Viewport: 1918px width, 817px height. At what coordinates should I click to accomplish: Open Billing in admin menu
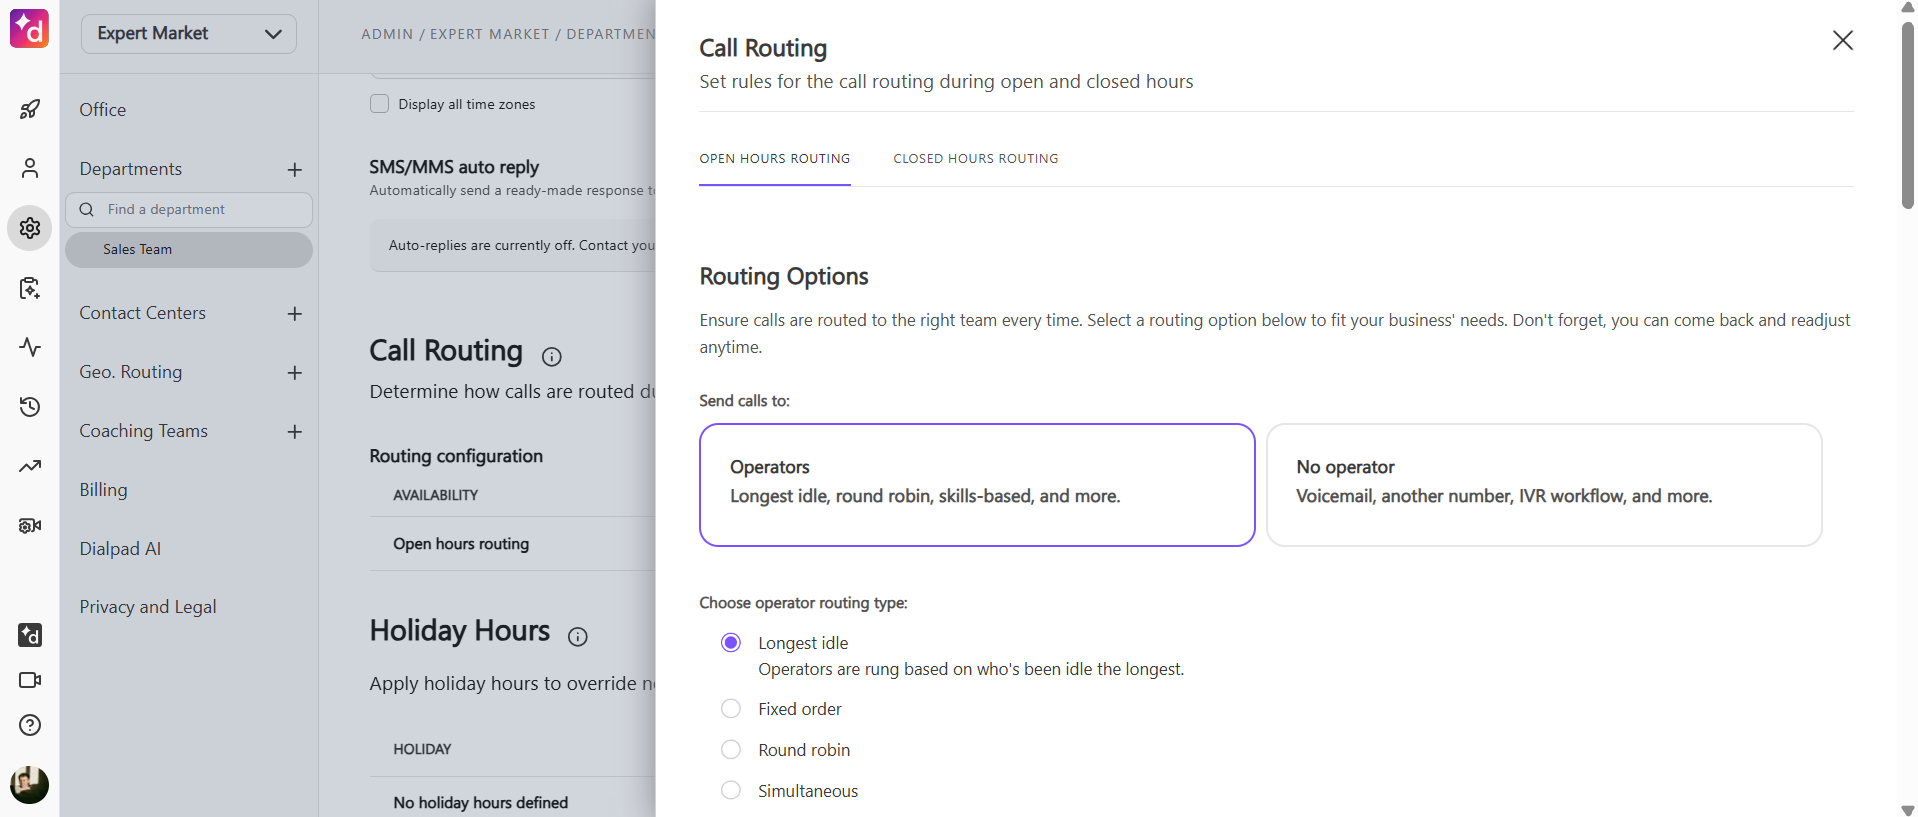coord(104,490)
